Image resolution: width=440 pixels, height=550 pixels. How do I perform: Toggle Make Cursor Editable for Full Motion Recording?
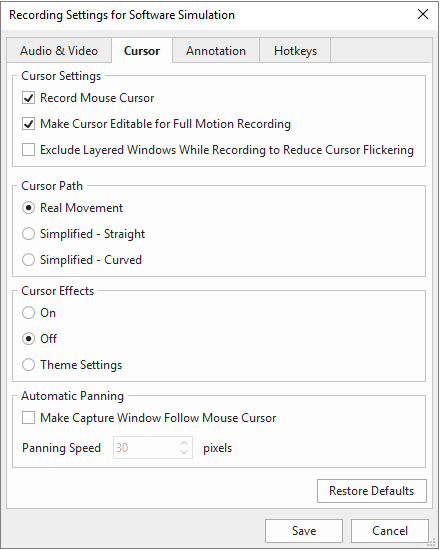(x=28, y=124)
